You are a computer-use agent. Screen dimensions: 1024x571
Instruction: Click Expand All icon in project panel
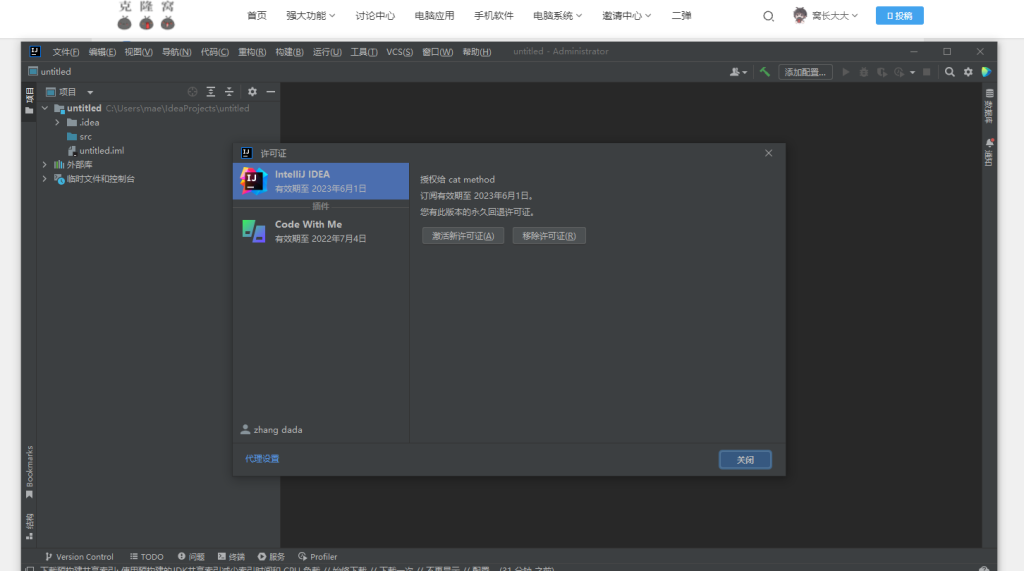pos(210,92)
